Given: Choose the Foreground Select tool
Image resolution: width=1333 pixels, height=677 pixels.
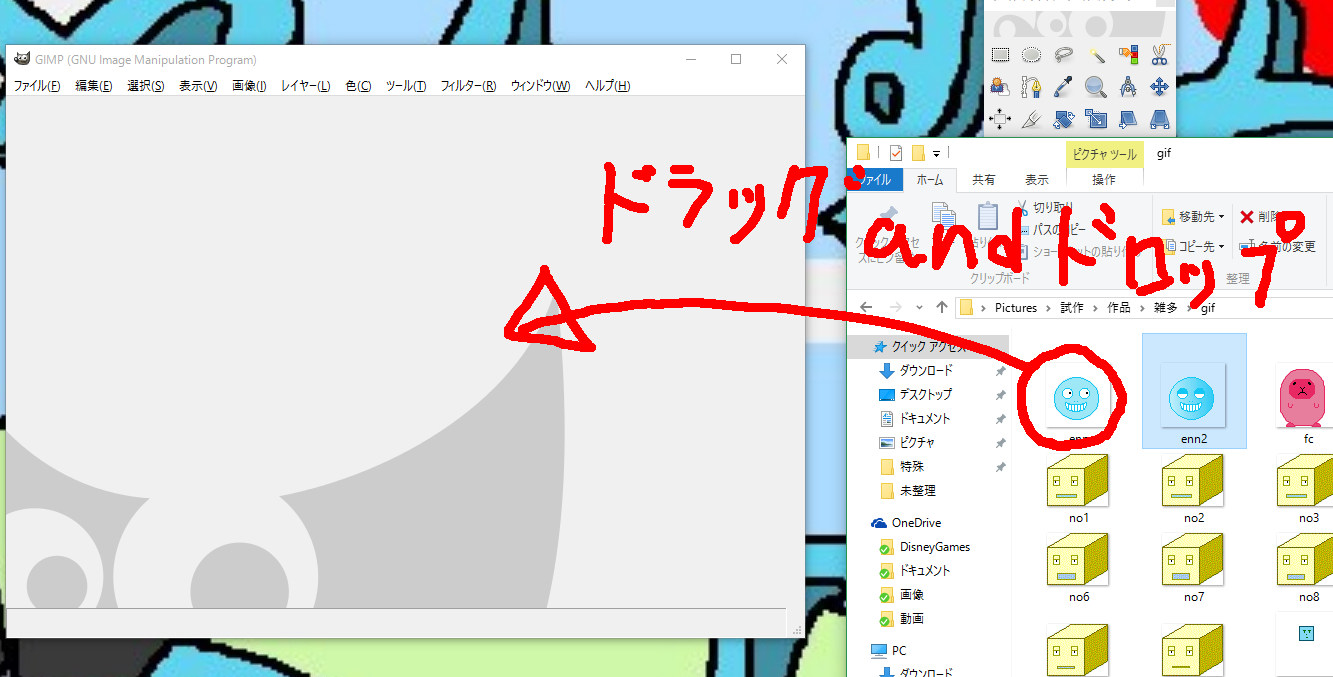Looking at the screenshot, I should [999, 87].
